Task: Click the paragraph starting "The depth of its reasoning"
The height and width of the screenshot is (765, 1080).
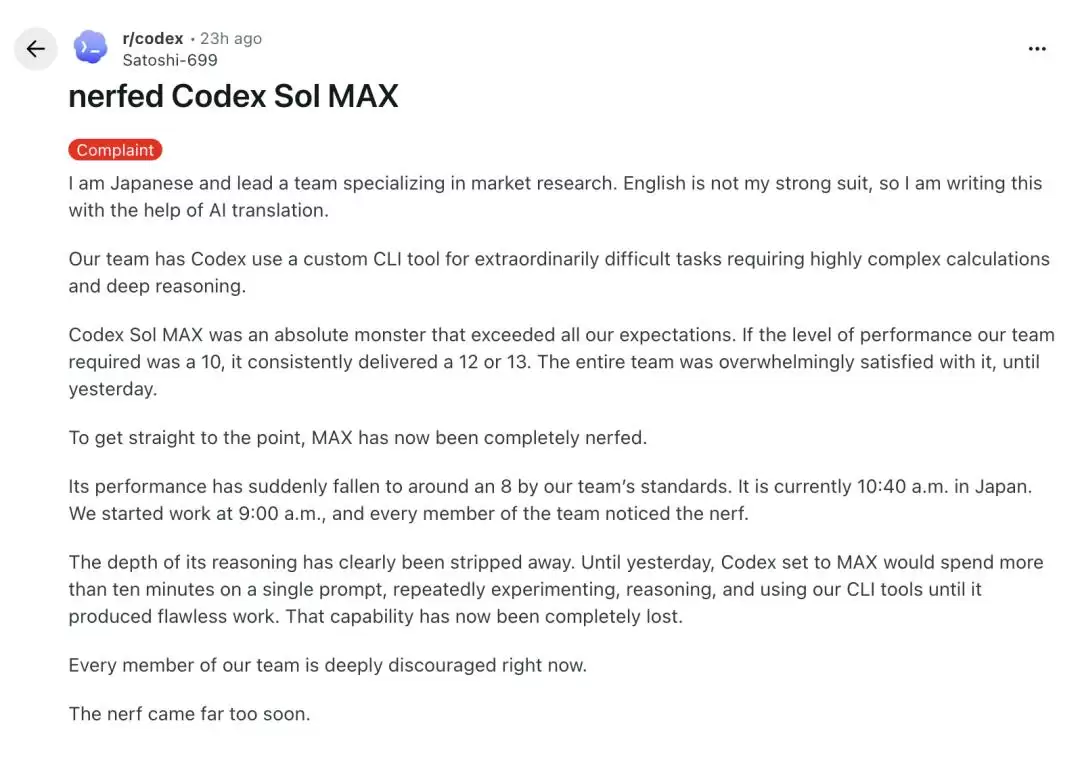Action: point(556,589)
